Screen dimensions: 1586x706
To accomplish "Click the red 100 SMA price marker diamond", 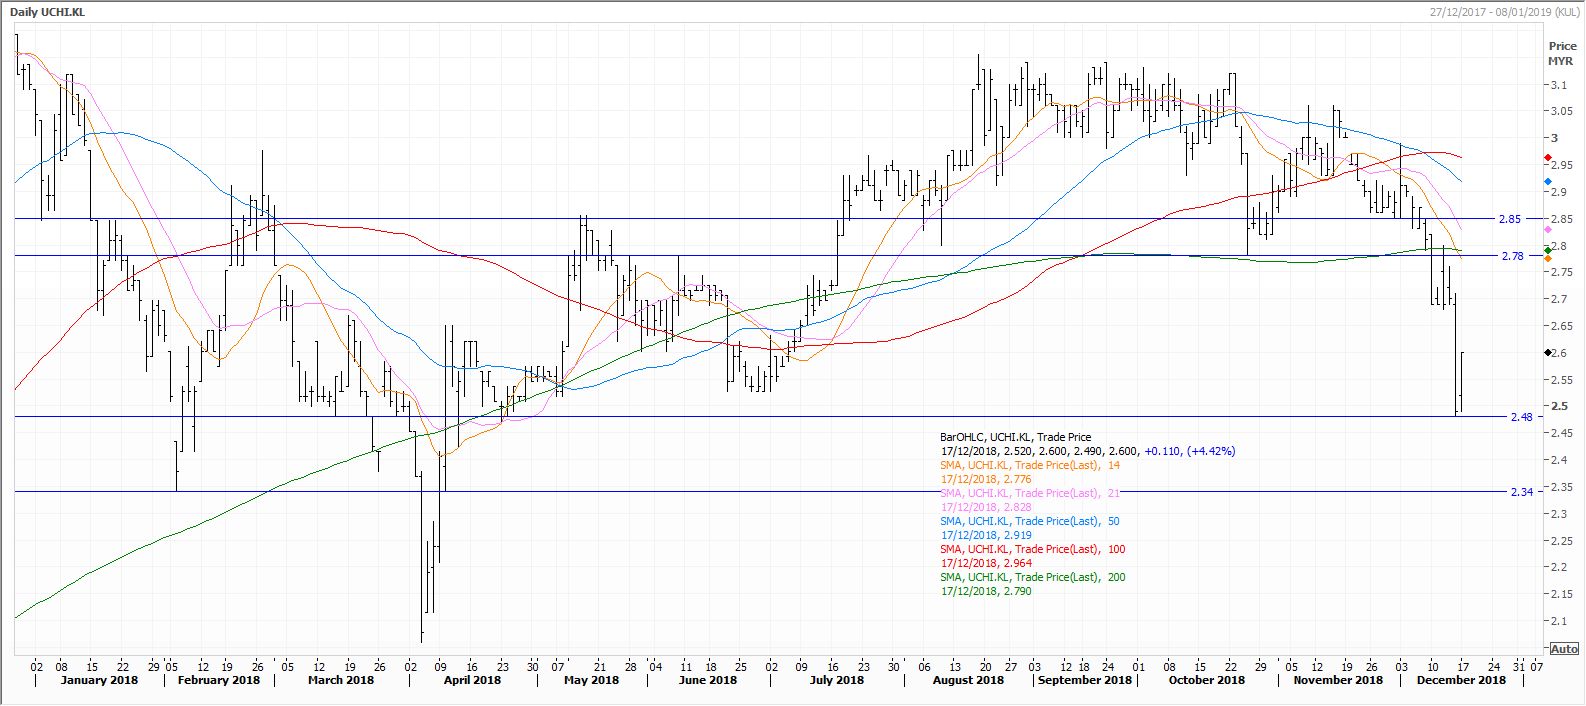I will [1548, 159].
